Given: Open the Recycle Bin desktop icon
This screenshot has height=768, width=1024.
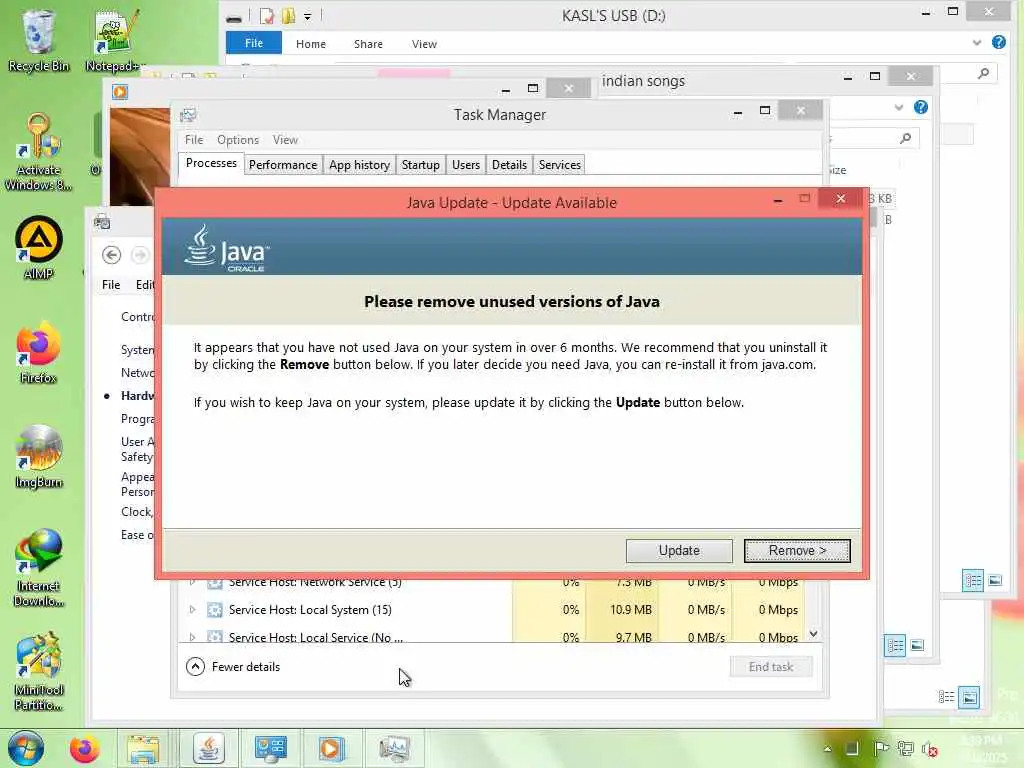Looking at the screenshot, I should pos(39,40).
